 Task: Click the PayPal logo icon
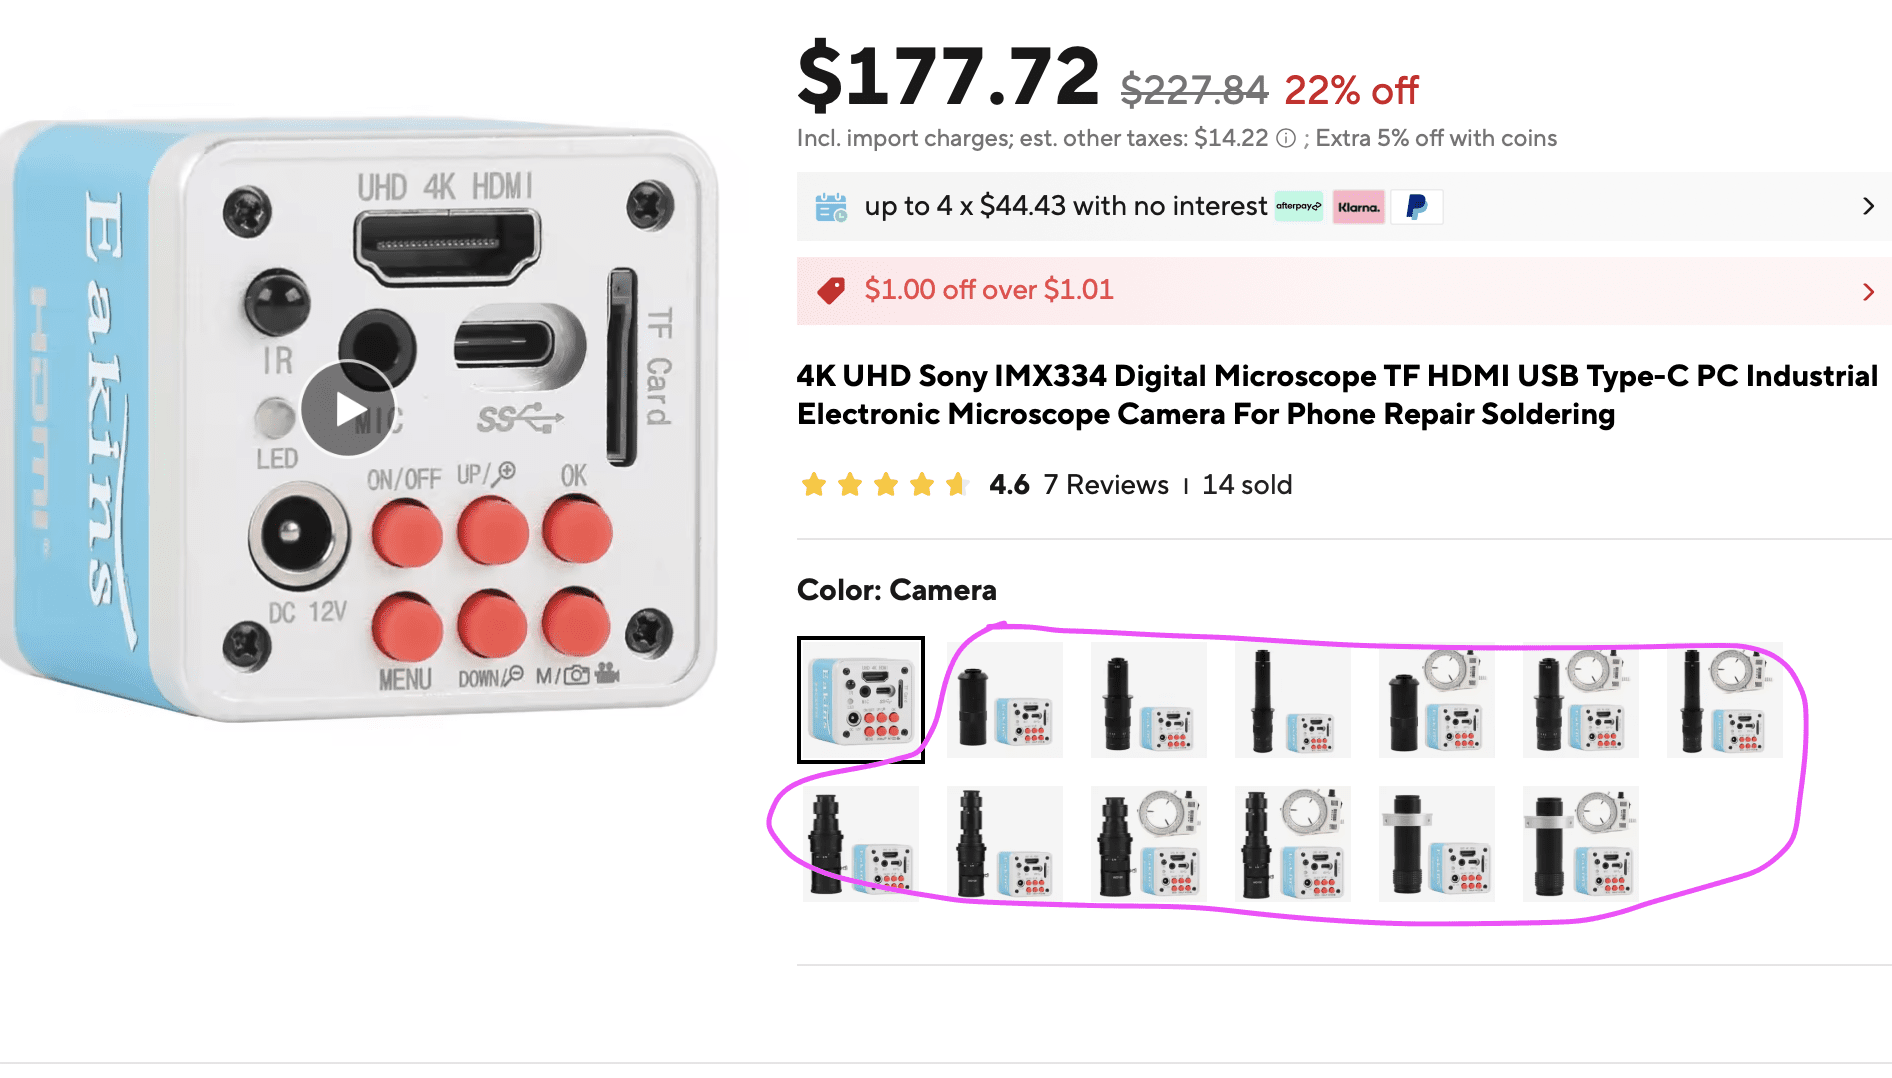[x=1416, y=207]
